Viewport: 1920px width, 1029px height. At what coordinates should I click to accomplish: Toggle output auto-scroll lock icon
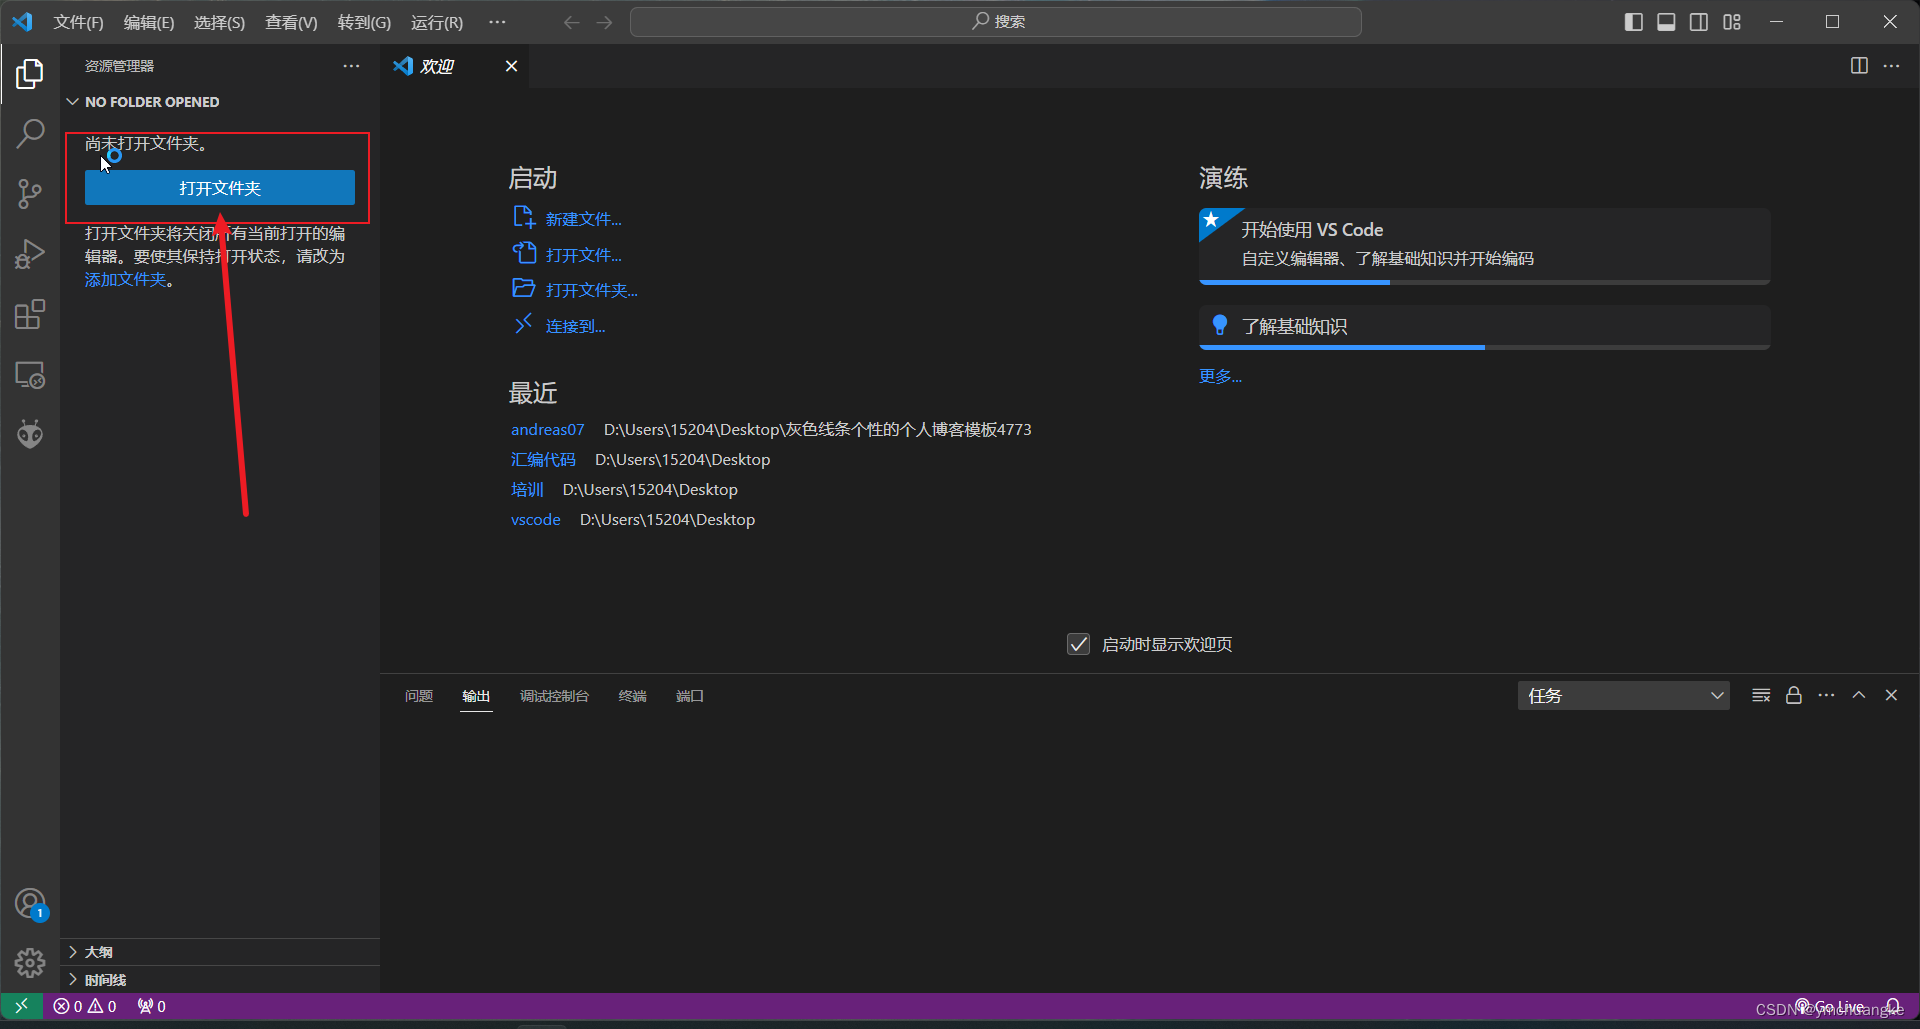[x=1794, y=695]
